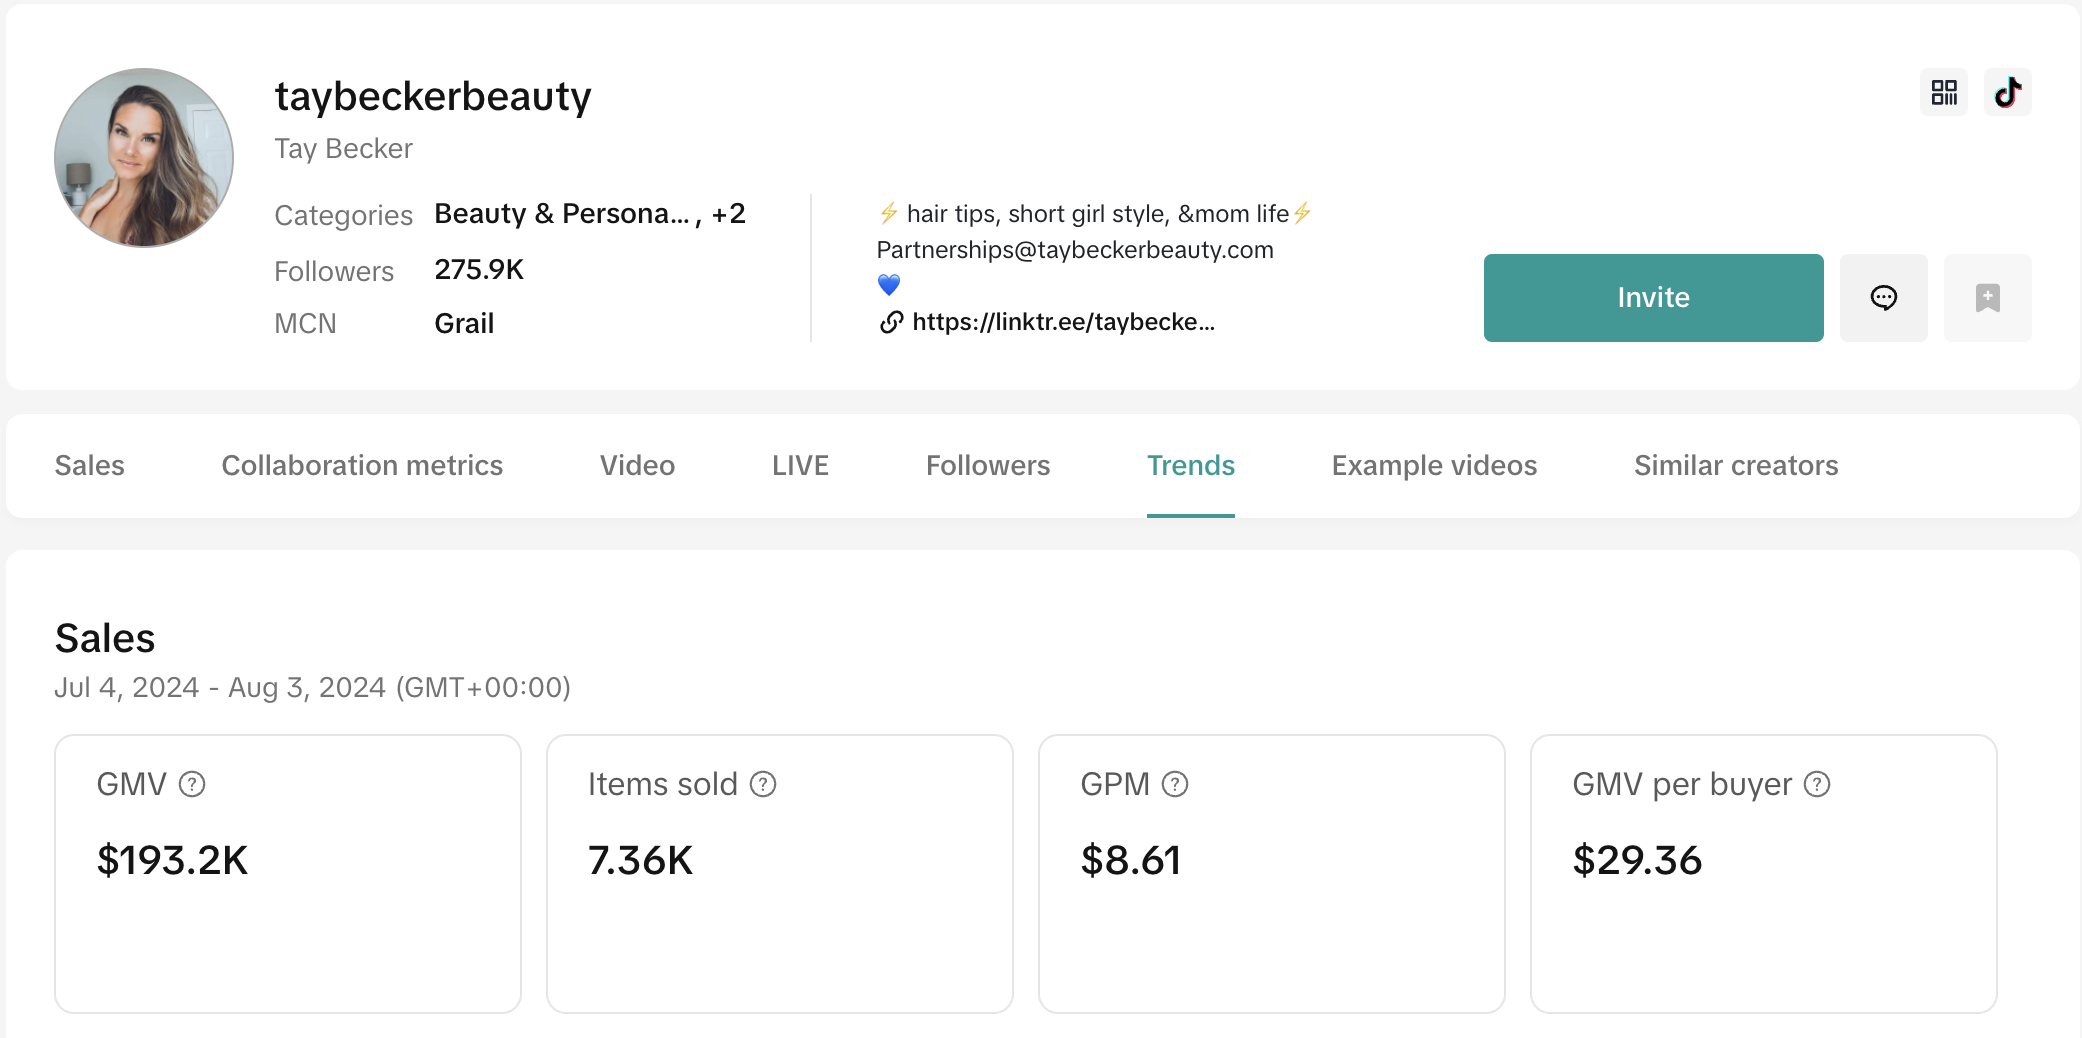Screen dimensions: 2082x1038
Task: Show the GPM help question icon
Action: click(1175, 785)
